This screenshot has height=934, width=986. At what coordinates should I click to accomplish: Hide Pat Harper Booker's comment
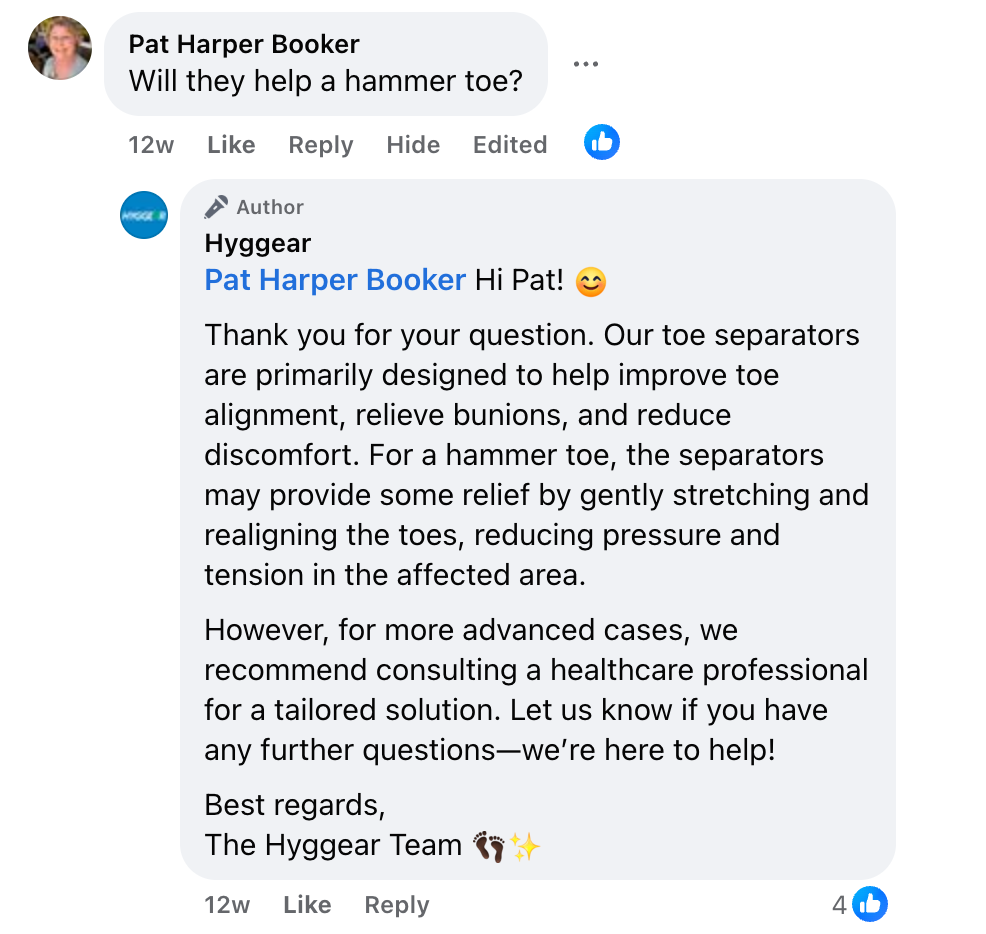(413, 145)
